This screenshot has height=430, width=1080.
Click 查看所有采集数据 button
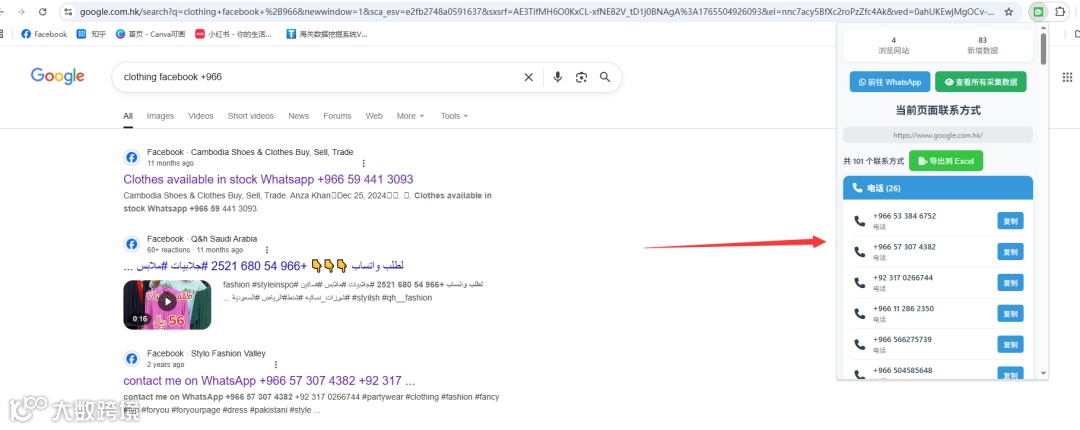(x=981, y=81)
